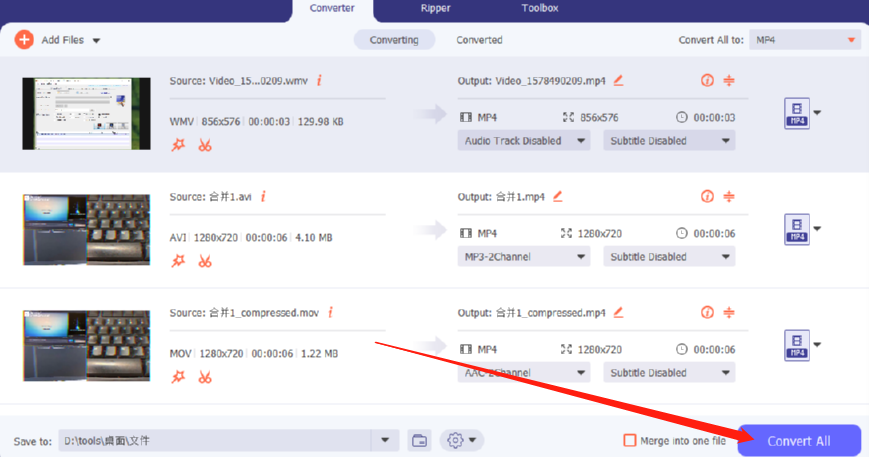The height and width of the screenshot is (457, 869).
Task: Open the Audio Track Disabled dropdown
Action: 524,141
